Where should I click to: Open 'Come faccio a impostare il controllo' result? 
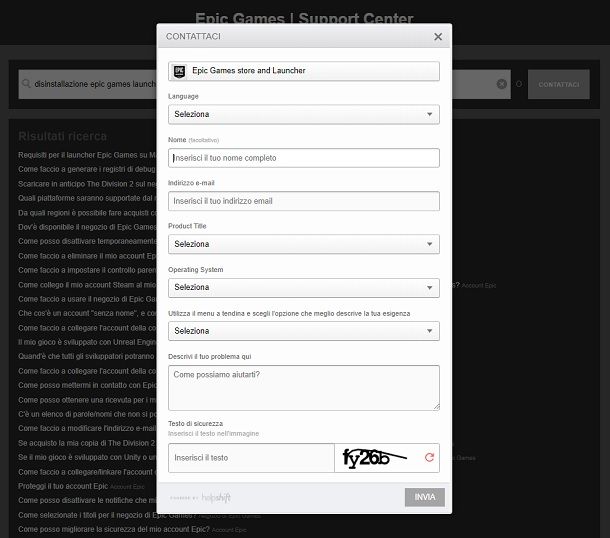(x=87, y=270)
